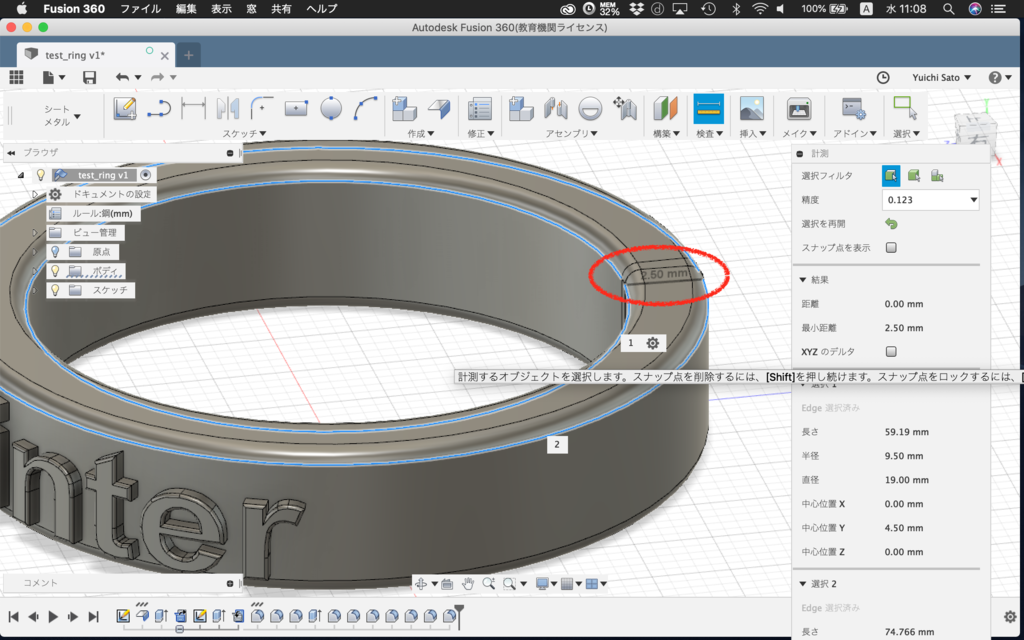
Task: Select the body selection filter
Action: [914, 176]
